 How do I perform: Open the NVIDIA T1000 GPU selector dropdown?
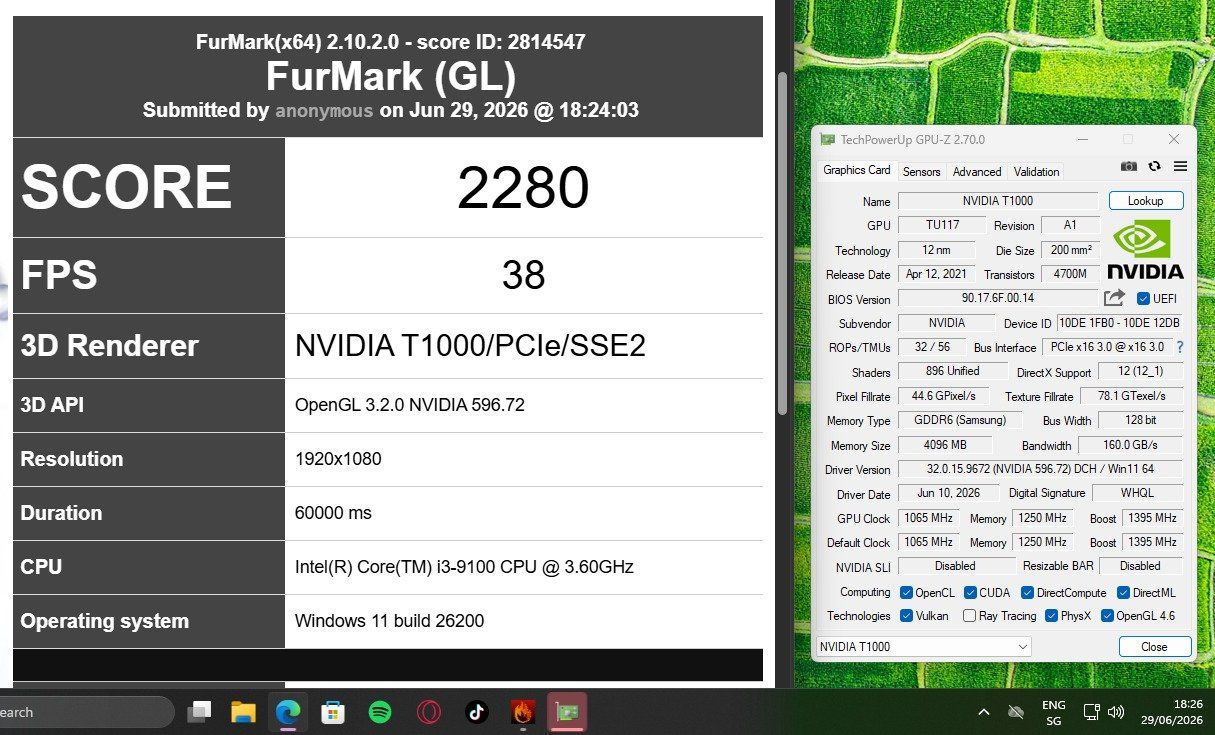coord(923,647)
